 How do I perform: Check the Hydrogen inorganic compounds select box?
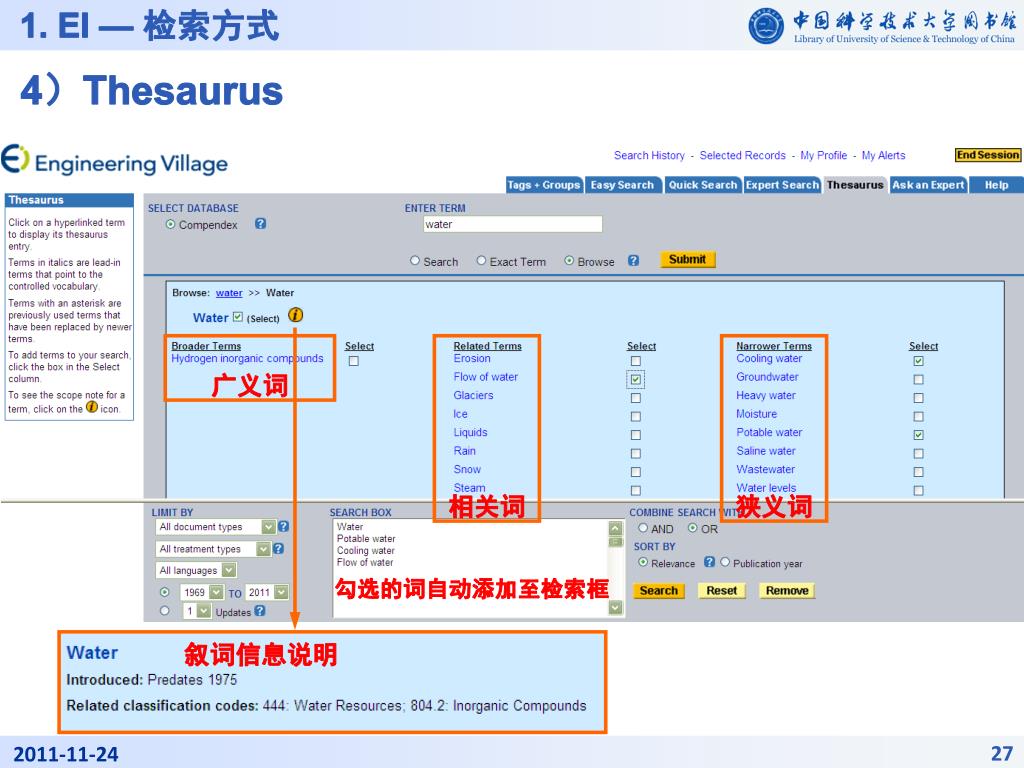(x=353, y=361)
